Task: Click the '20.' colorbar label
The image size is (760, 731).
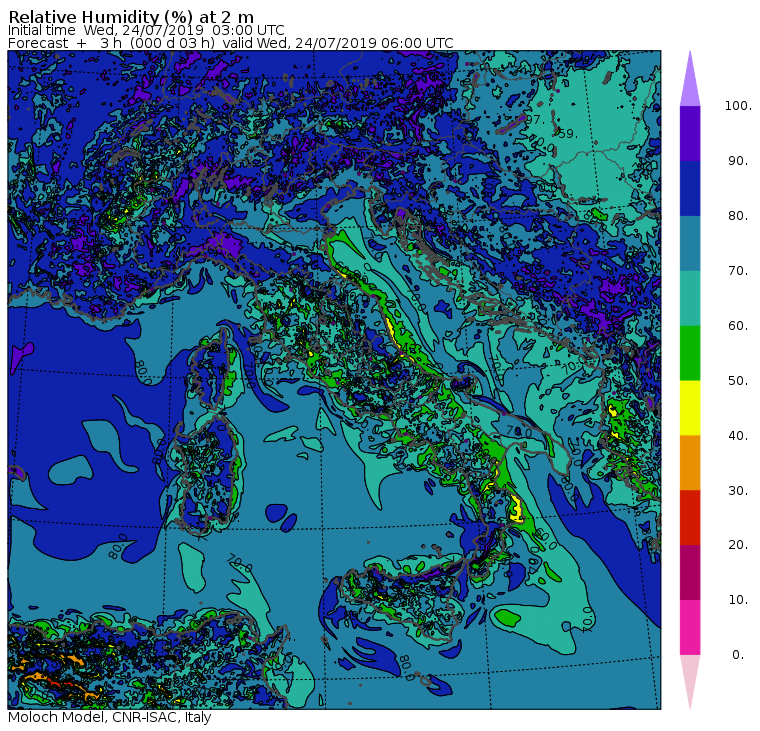Action: click(738, 545)
